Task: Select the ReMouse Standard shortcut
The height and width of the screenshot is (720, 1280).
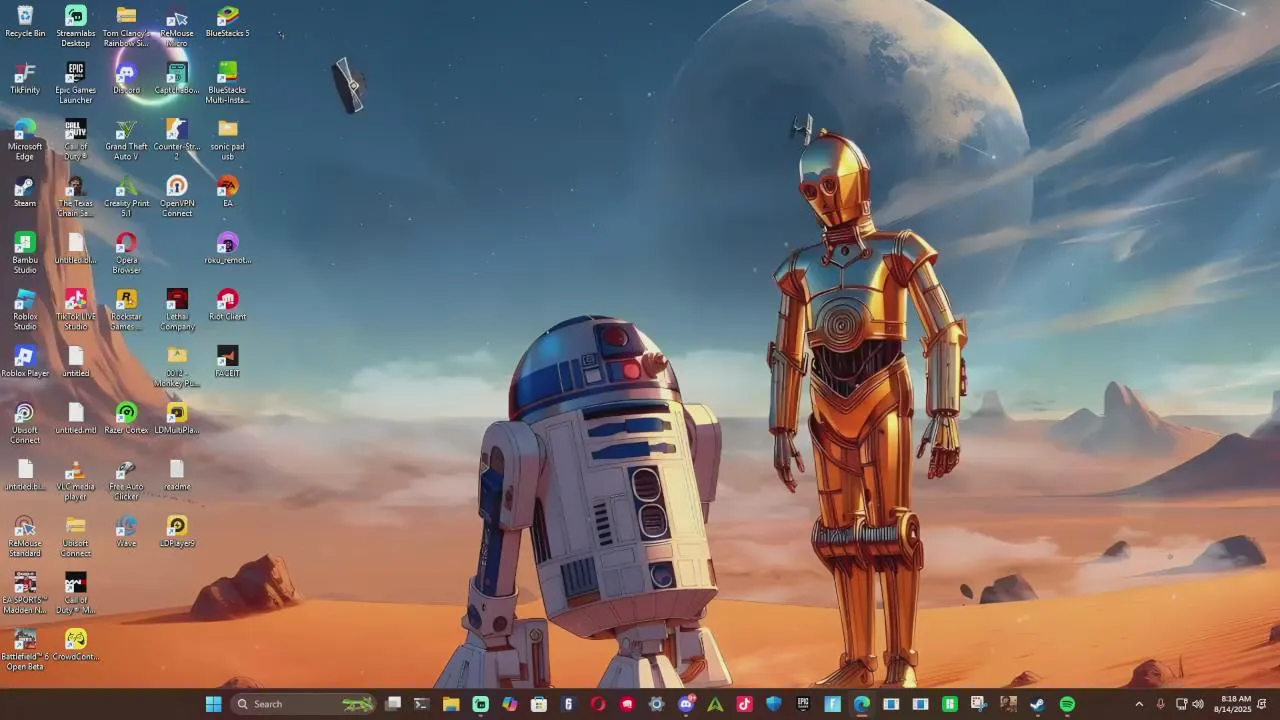Action: click(25, 537)
